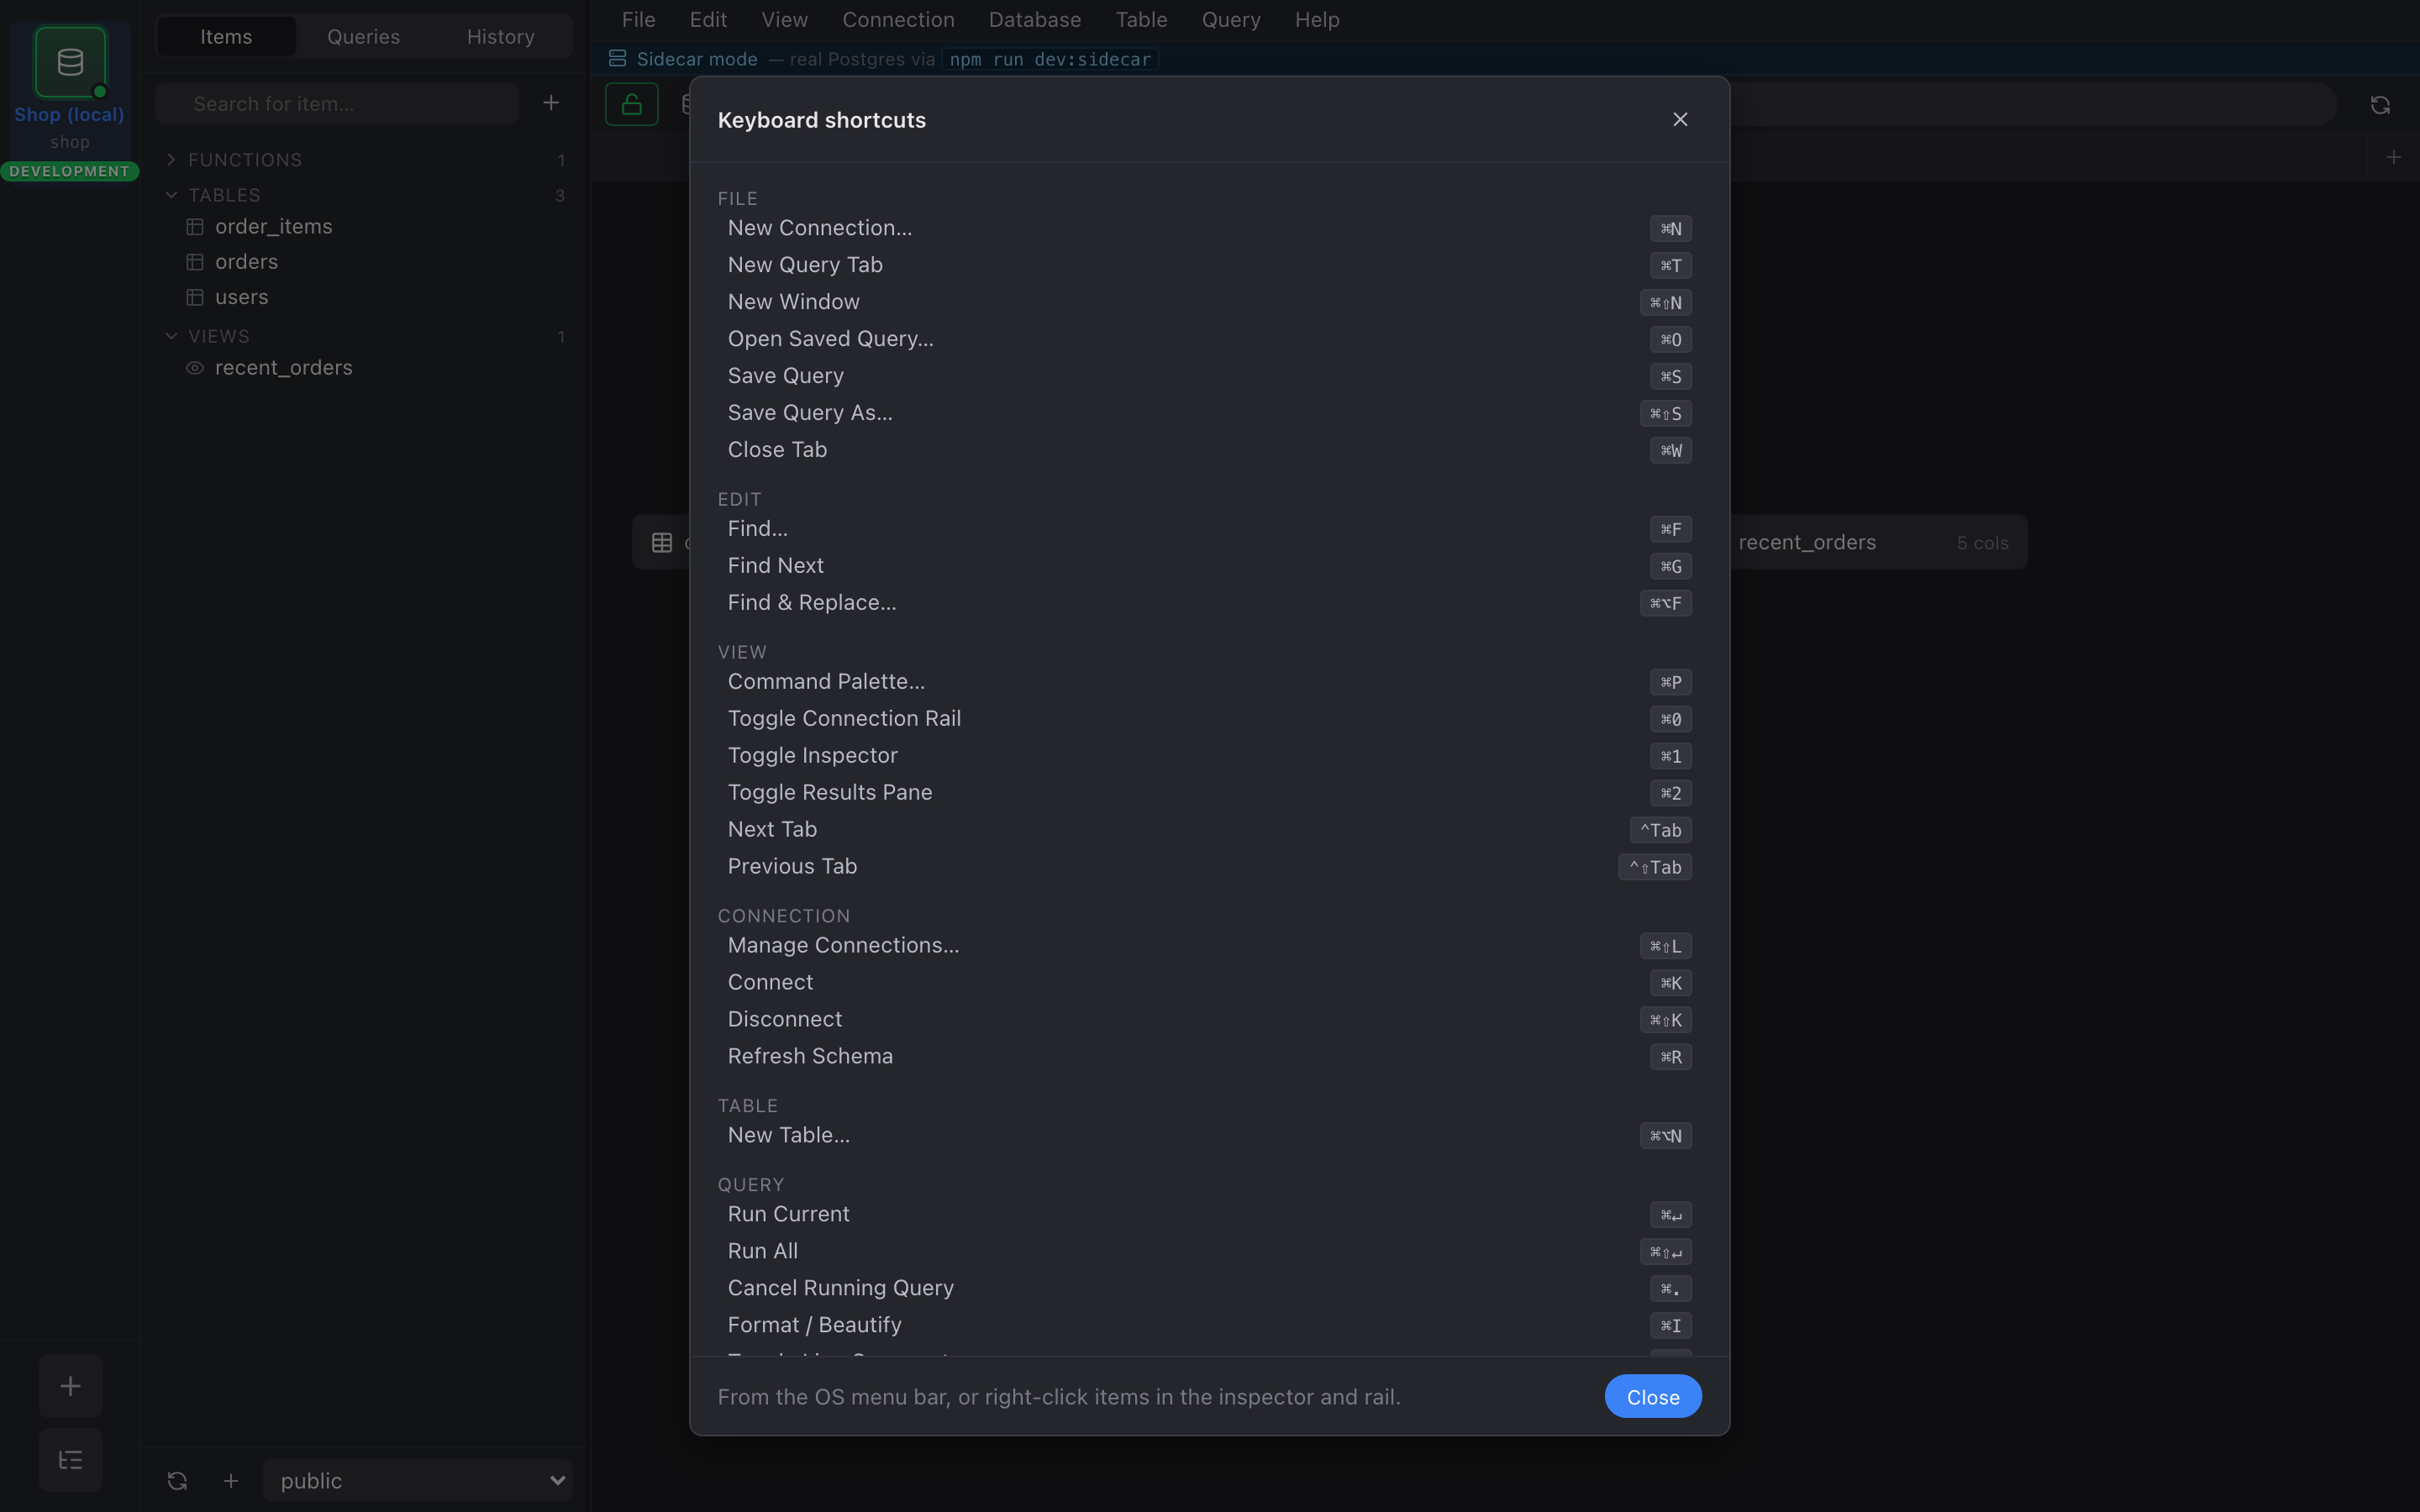The image size is (2420, 1512).
Task: Click the table icon next to order_items
Action: coord(195,227)
